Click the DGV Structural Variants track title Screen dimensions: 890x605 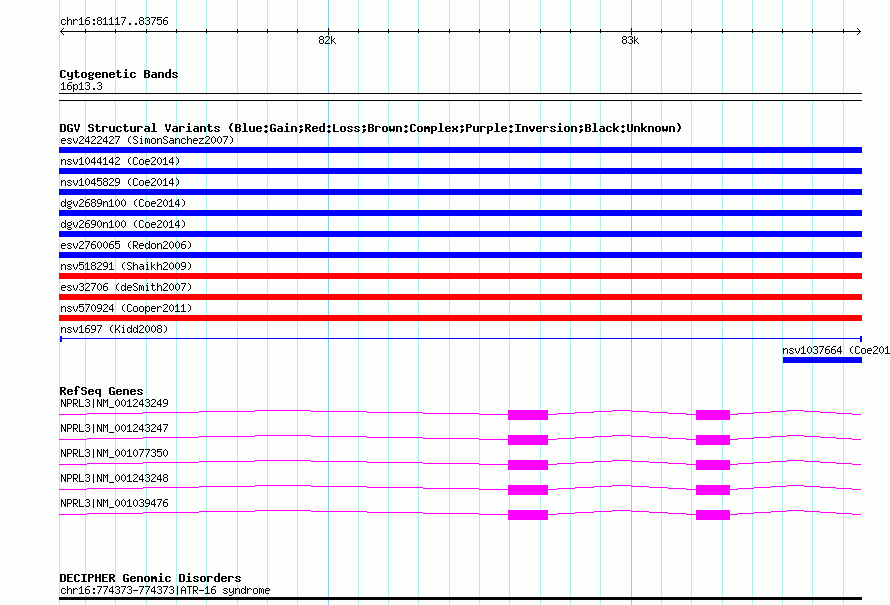click(x=371, y=128)
